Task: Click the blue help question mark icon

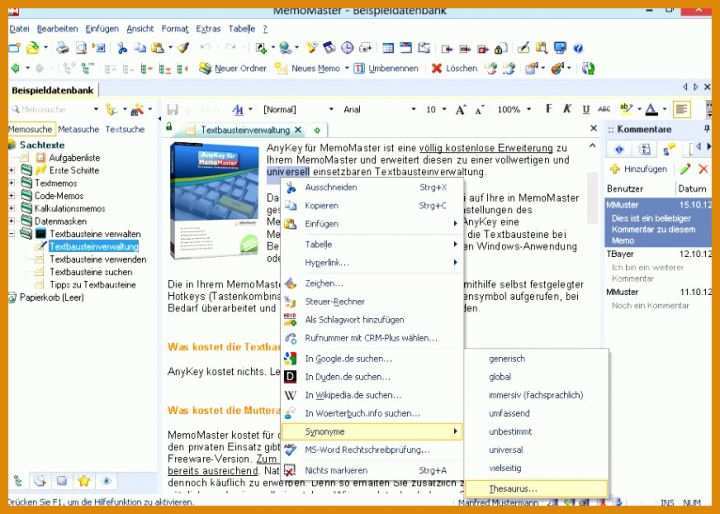Action: click(578, 48)
